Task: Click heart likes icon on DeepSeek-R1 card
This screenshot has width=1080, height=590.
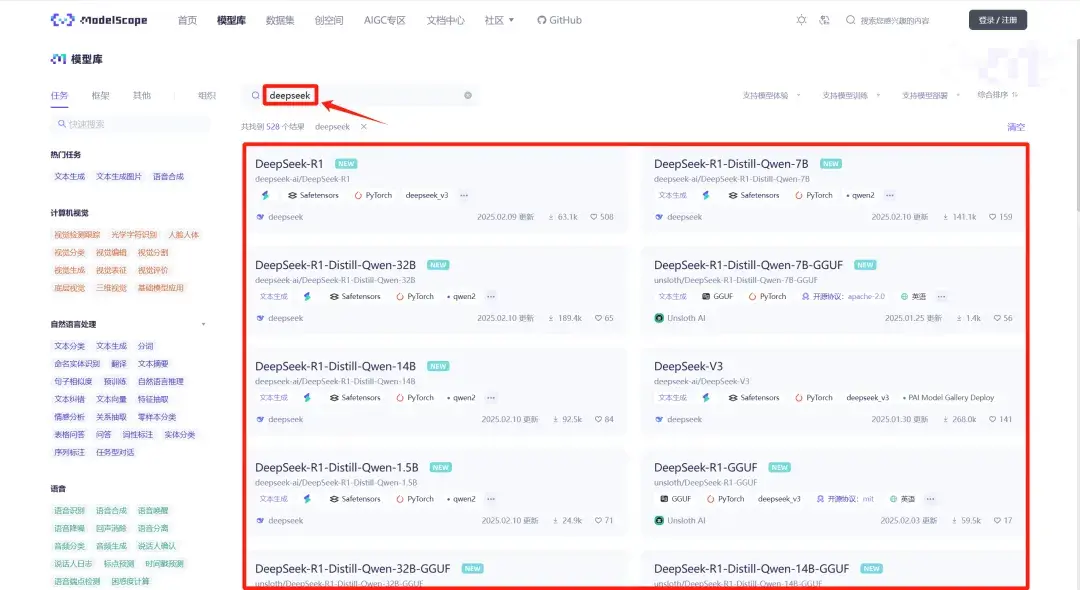Action: coord(594,217)
